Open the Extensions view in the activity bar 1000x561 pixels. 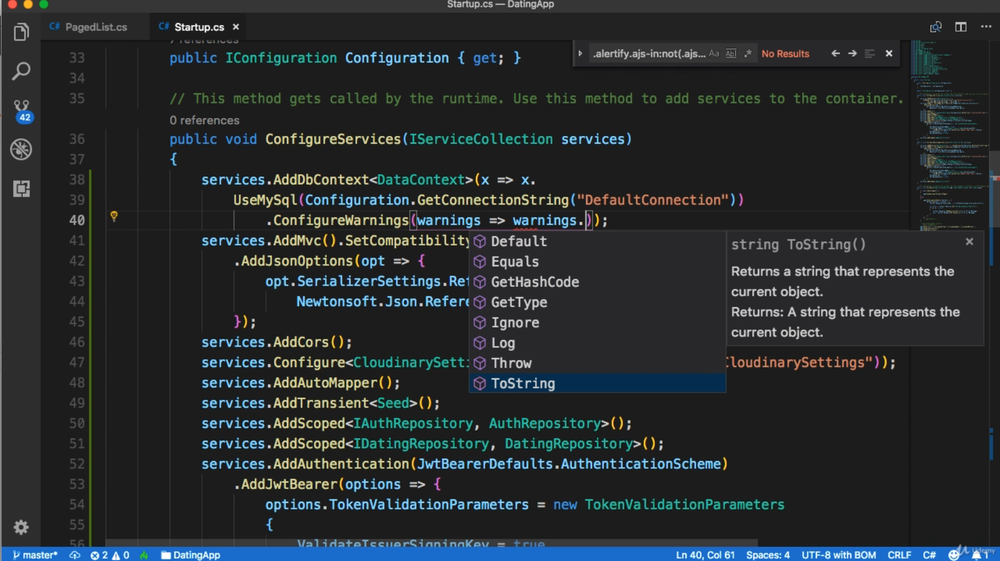[x=21, y=189]
